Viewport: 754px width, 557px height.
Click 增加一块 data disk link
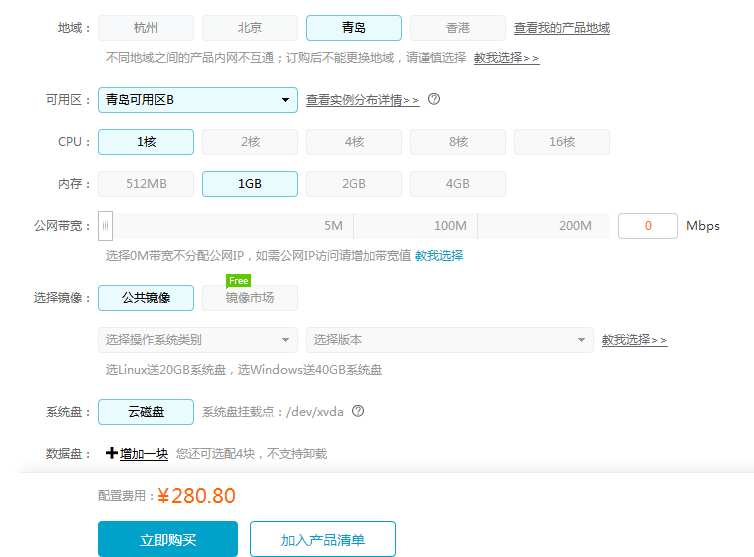tap(144, 454)
